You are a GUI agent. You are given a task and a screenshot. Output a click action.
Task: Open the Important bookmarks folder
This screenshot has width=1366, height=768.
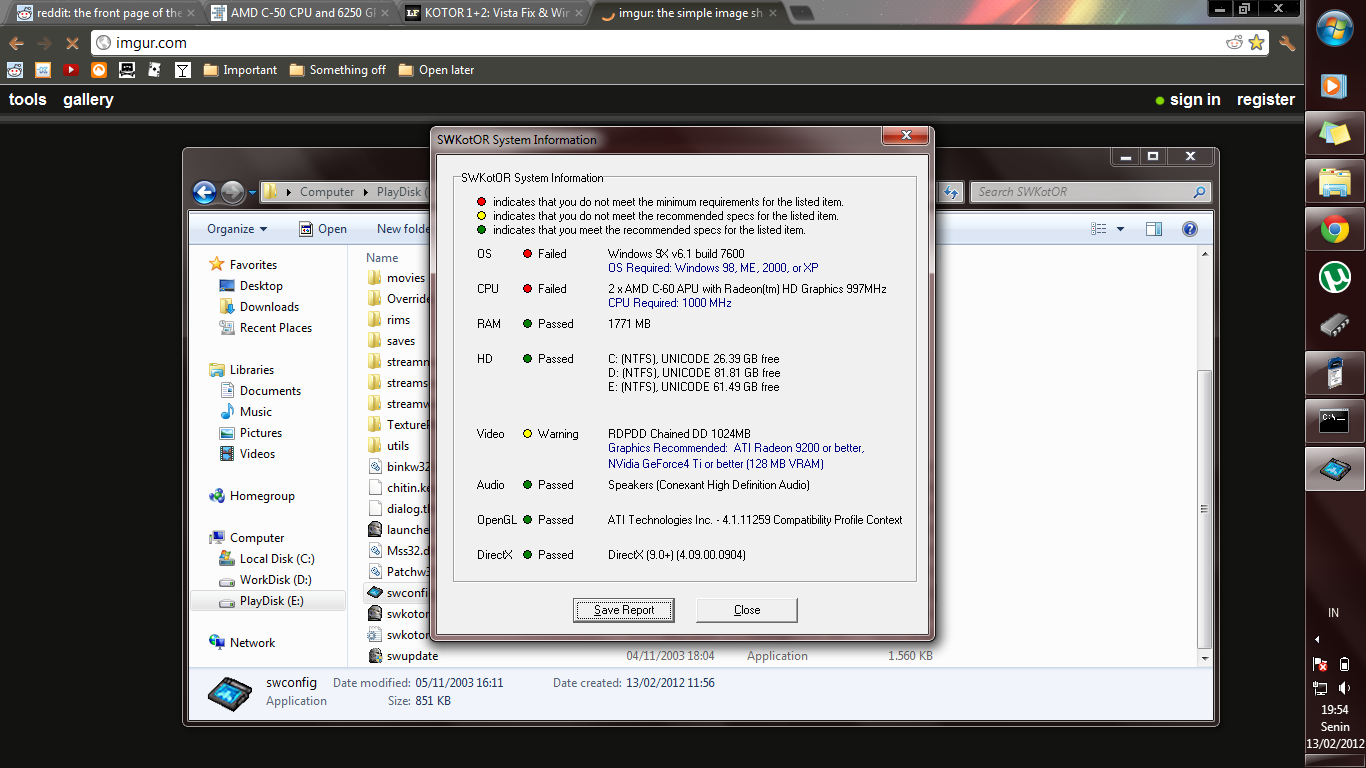coord(240,70)
